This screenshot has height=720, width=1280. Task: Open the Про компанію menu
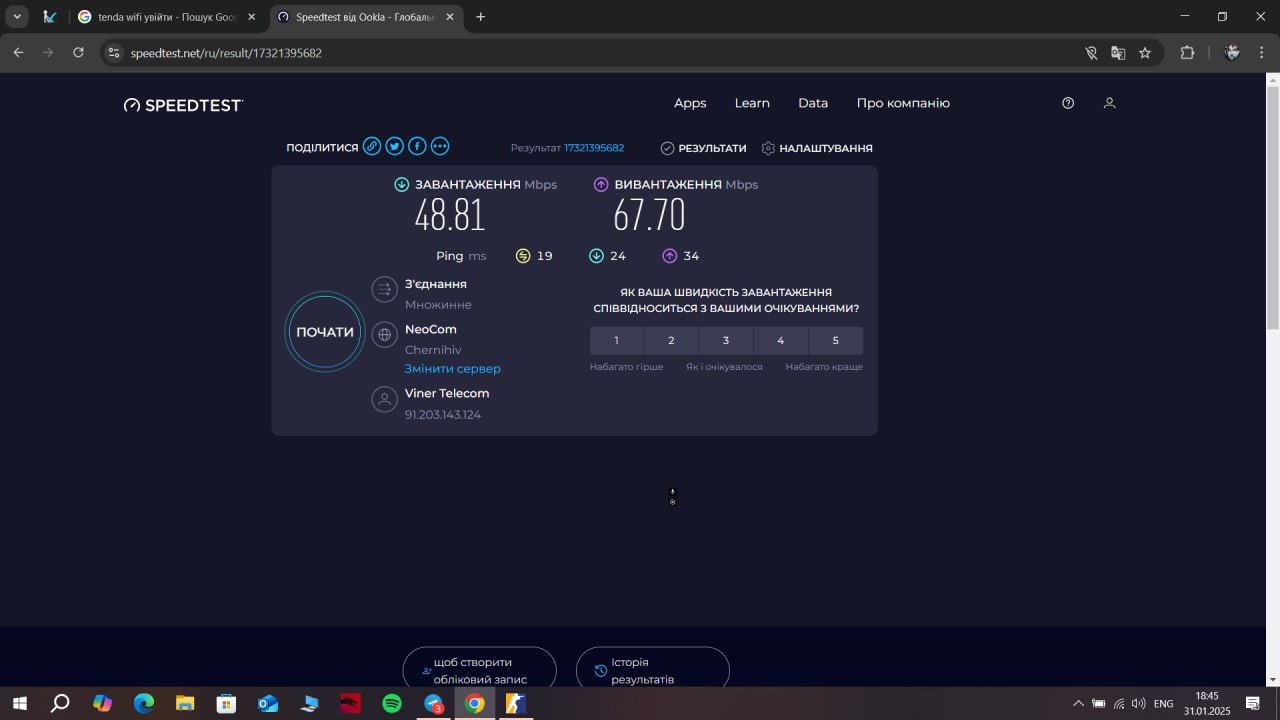(903, 103)
